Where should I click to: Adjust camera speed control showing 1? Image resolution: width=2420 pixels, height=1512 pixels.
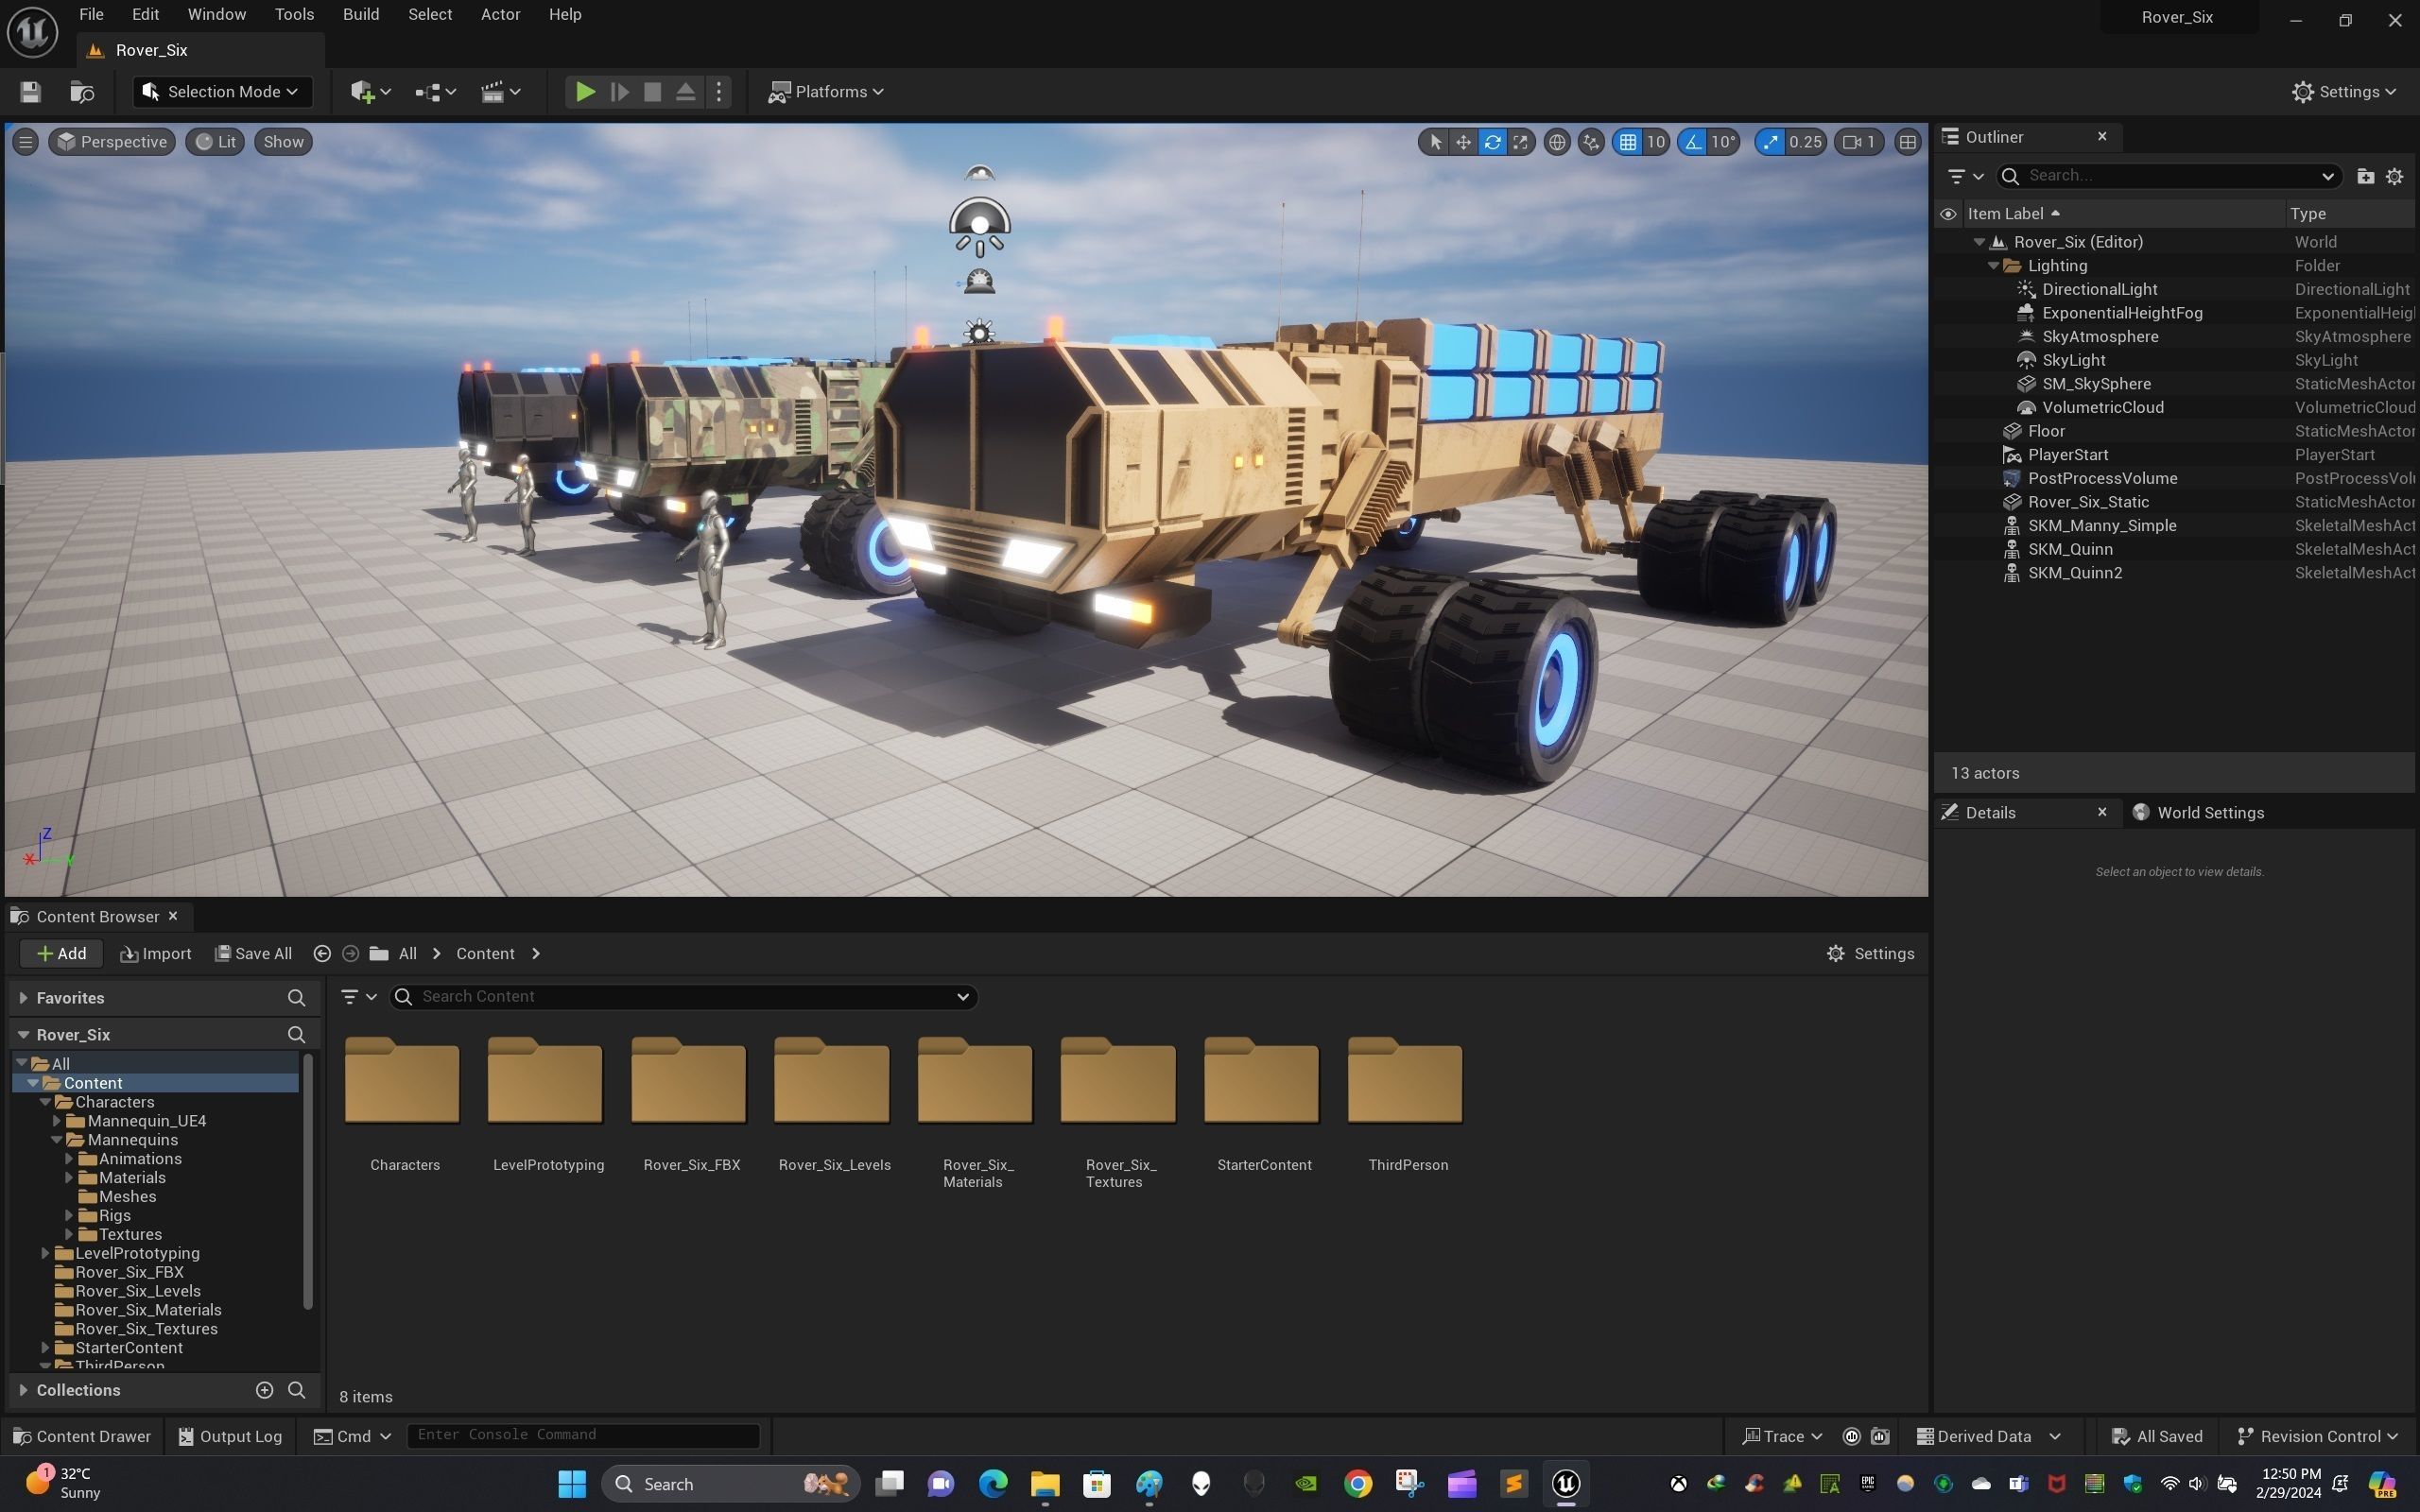coord(1859,142)
